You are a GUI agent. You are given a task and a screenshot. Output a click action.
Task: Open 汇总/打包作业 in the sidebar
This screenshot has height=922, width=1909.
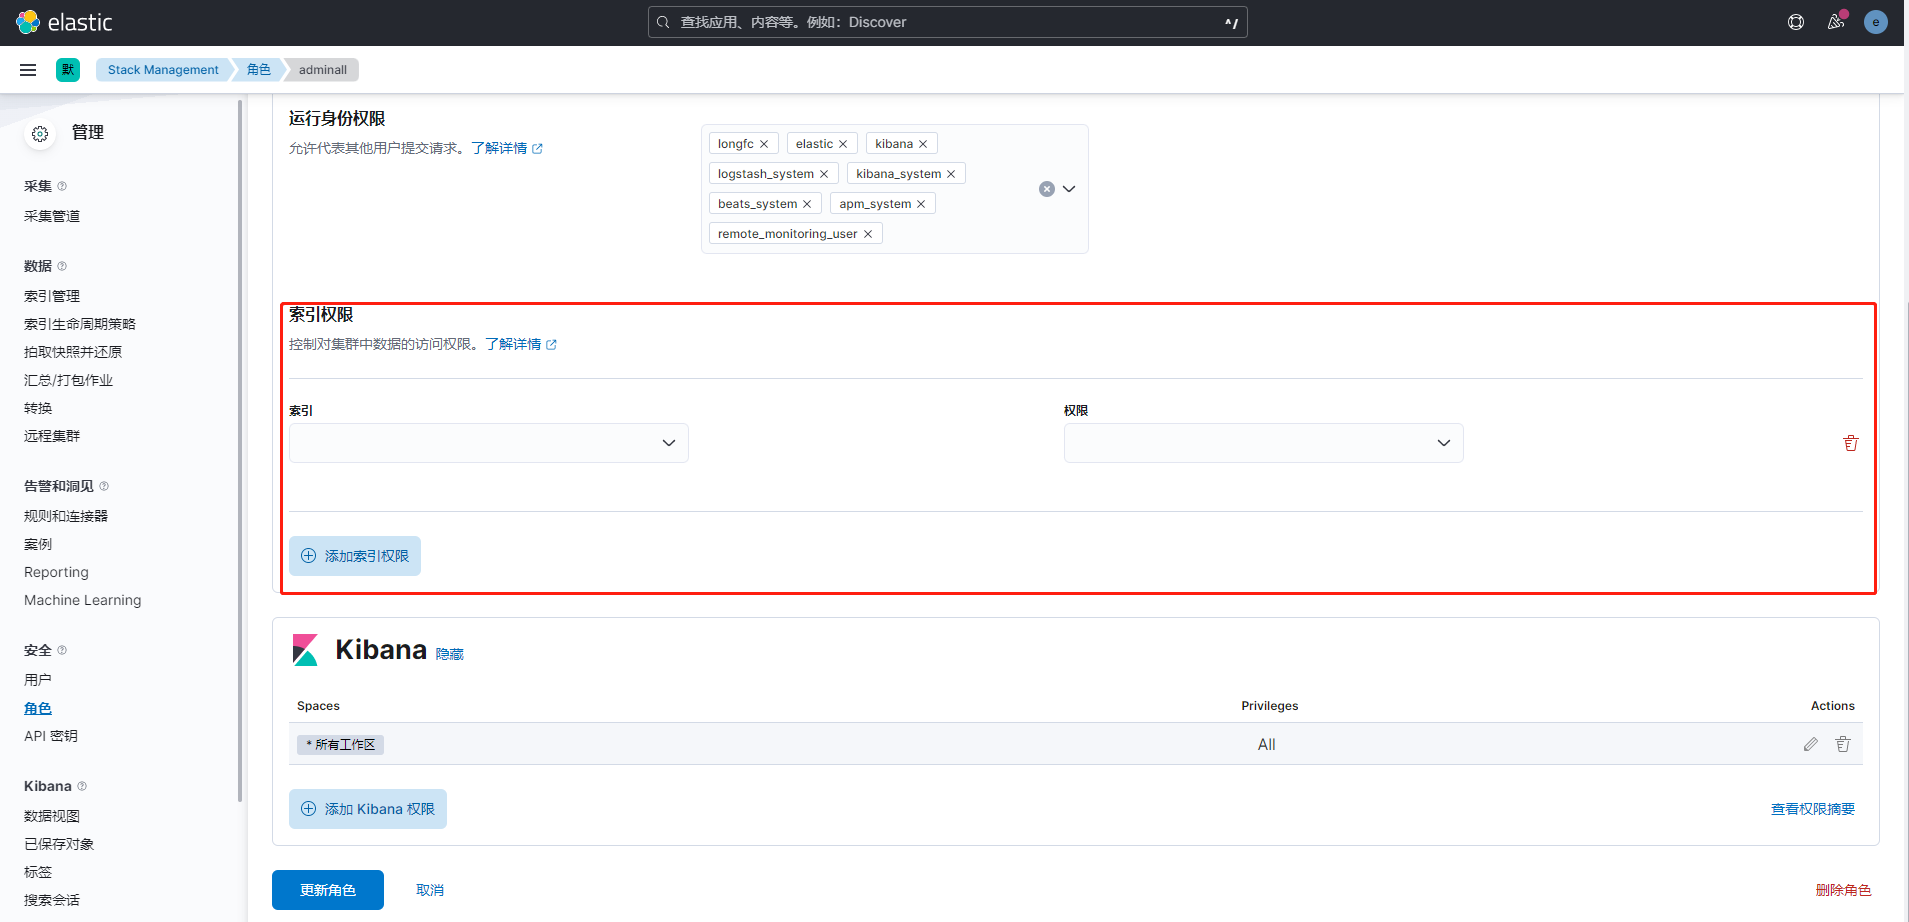(68, 380)
